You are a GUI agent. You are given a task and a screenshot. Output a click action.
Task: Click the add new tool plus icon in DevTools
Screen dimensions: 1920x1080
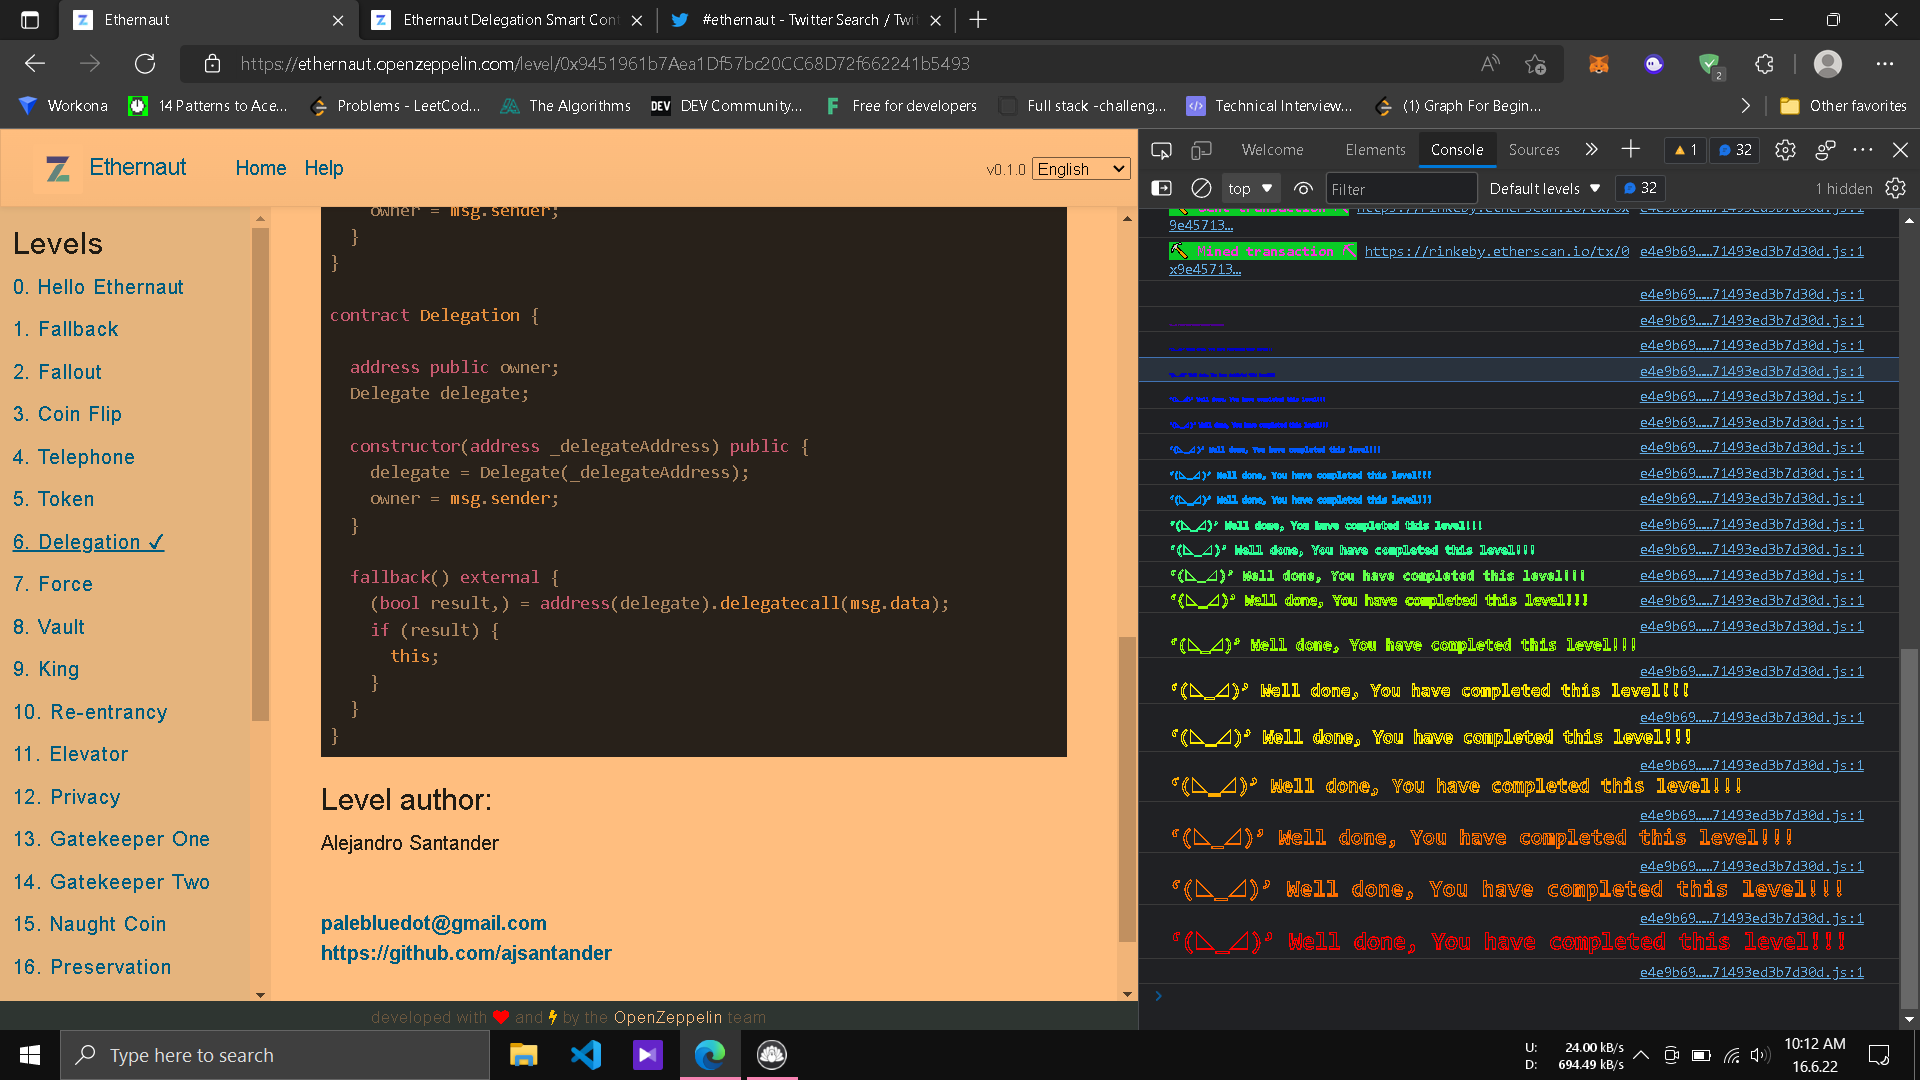point(1631,149)
